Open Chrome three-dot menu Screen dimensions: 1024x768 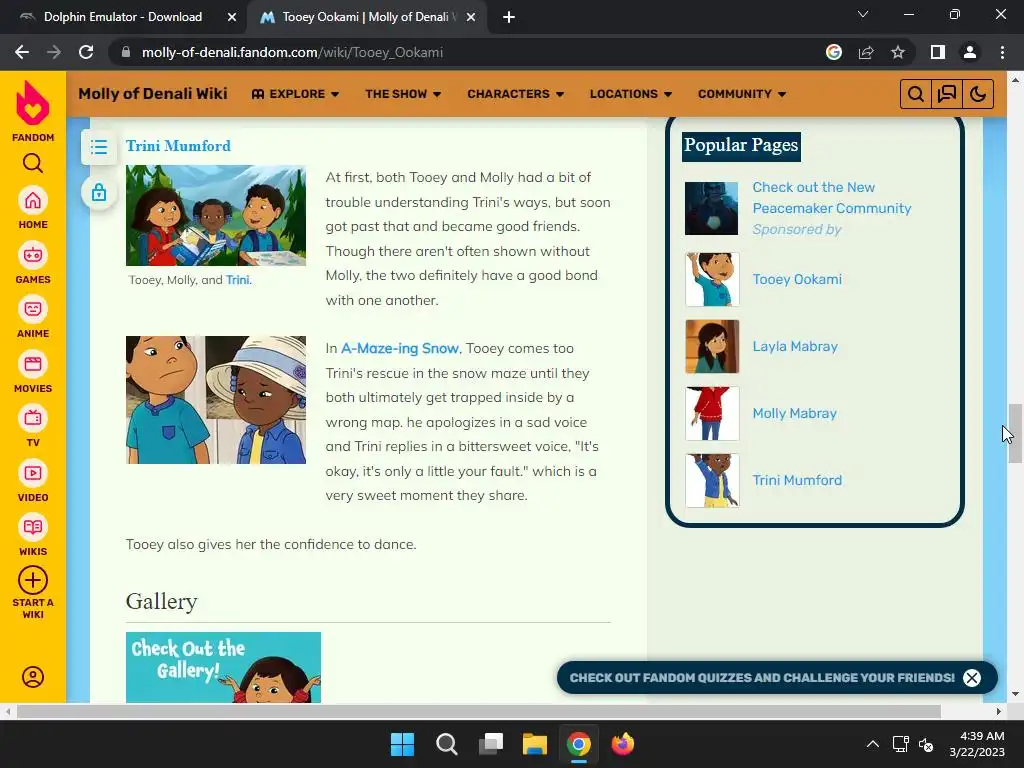(x=1002, y=52)
